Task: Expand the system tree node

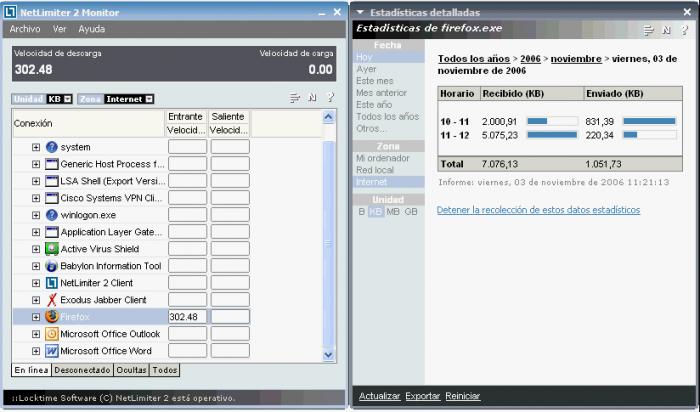Action: [36, 147]
